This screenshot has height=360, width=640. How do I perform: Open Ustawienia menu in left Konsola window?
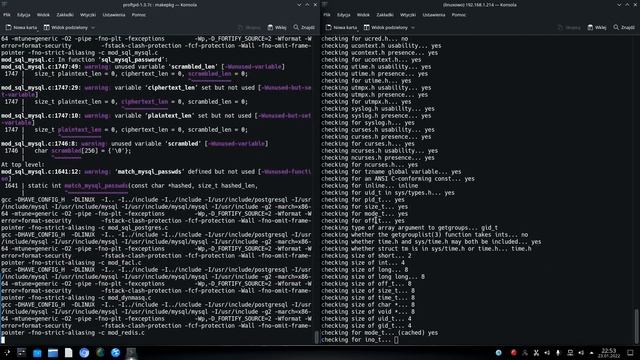(x=114, y=15)
